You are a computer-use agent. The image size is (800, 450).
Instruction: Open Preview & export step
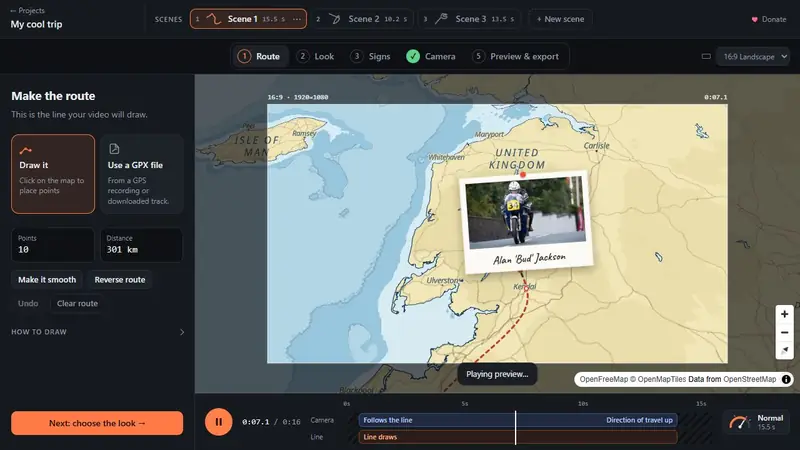pos(516,56)
